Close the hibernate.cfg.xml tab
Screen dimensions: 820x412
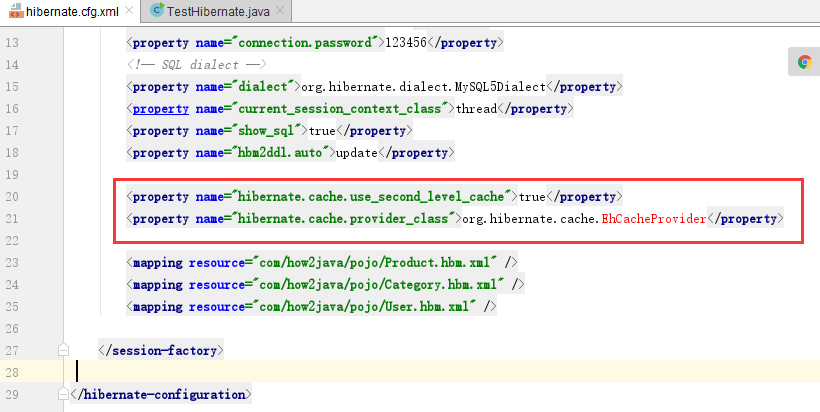[x=129, y=10]
